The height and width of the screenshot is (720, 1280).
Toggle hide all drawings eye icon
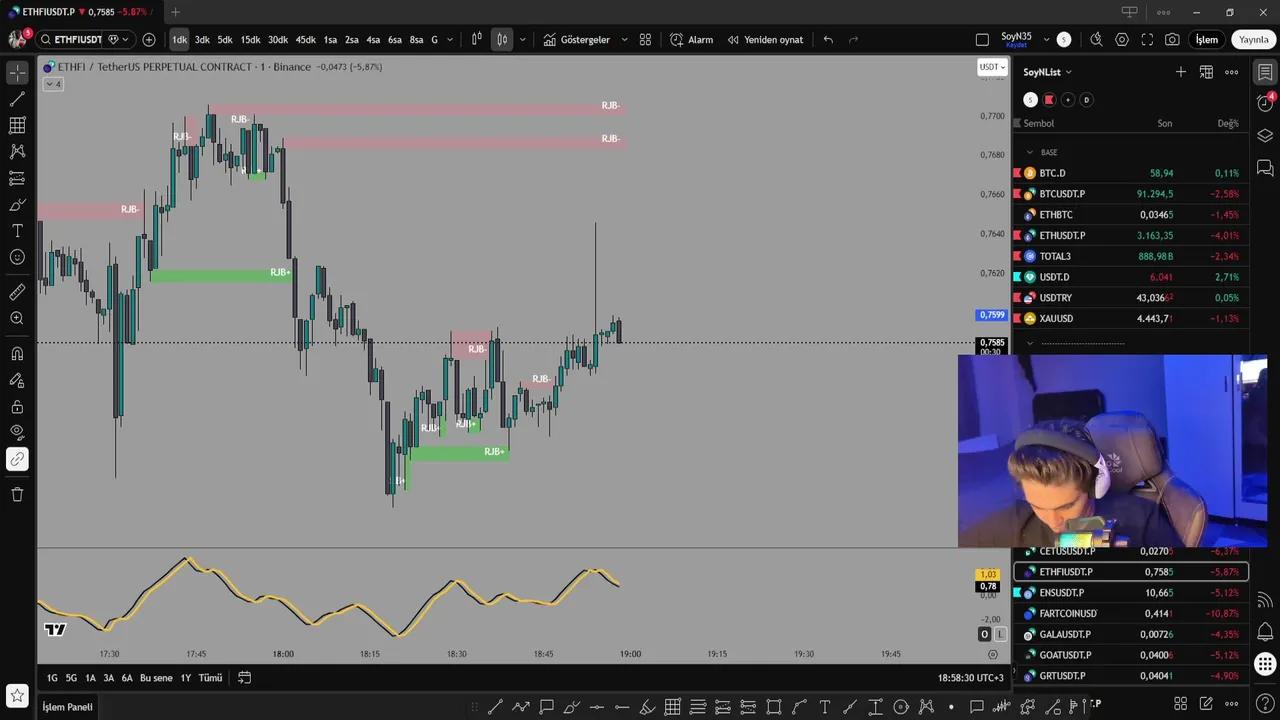click(x=17, y=433)
